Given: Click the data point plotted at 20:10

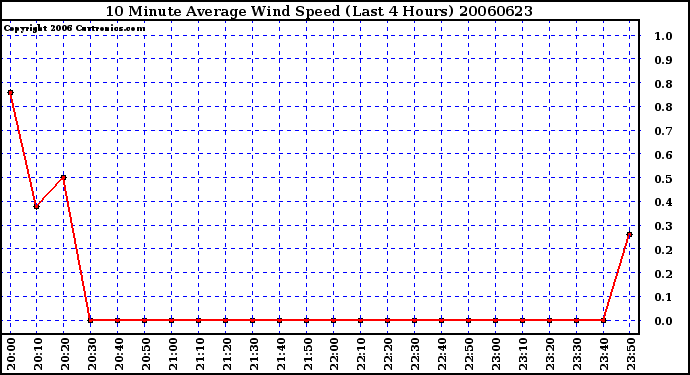Looking at the screenshot, I should 37,206.
